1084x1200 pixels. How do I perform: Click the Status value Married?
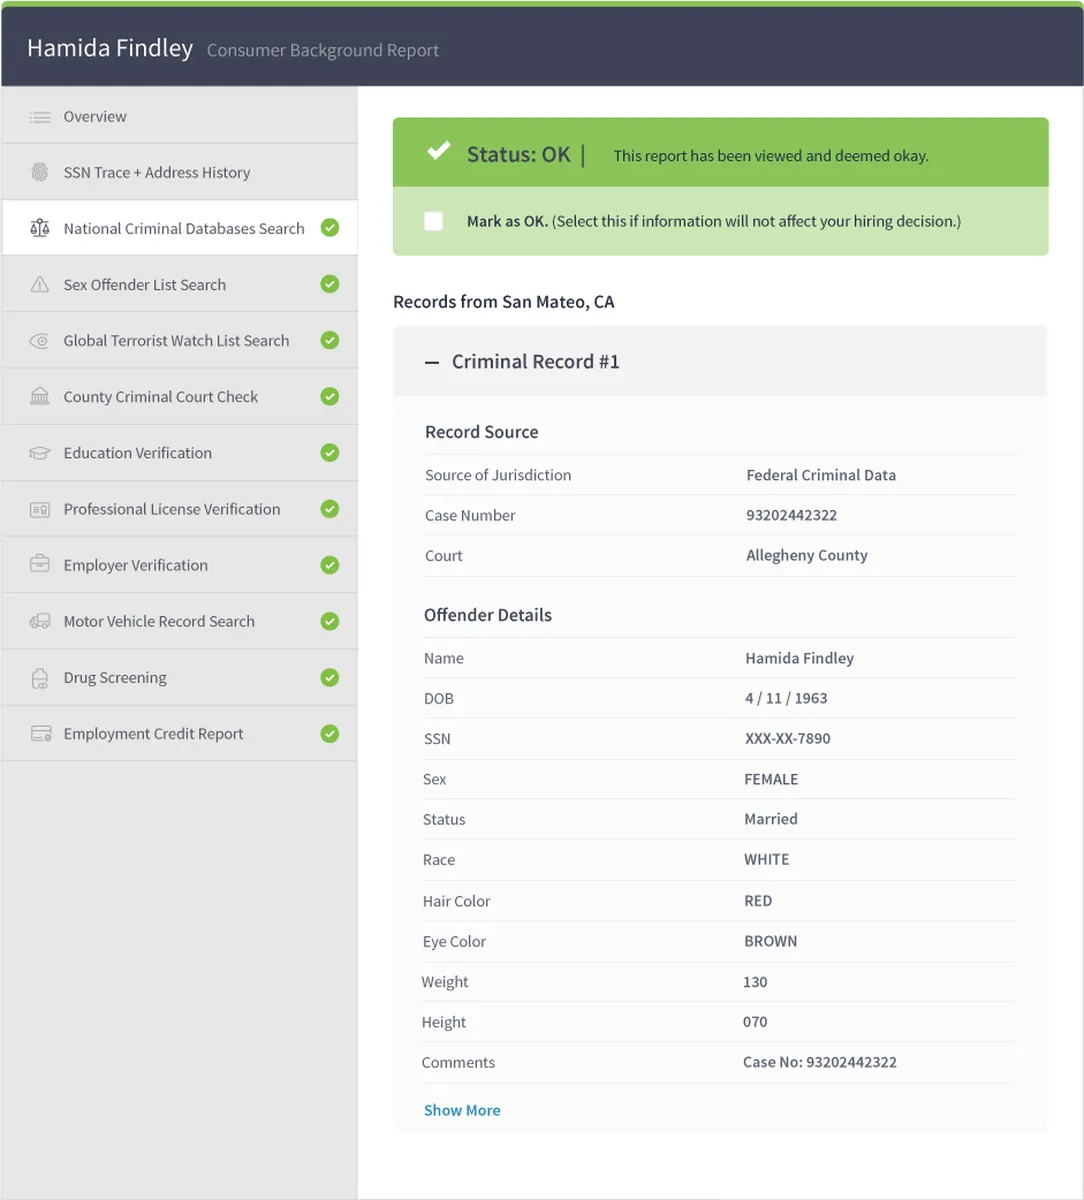[x=771, y=819]
